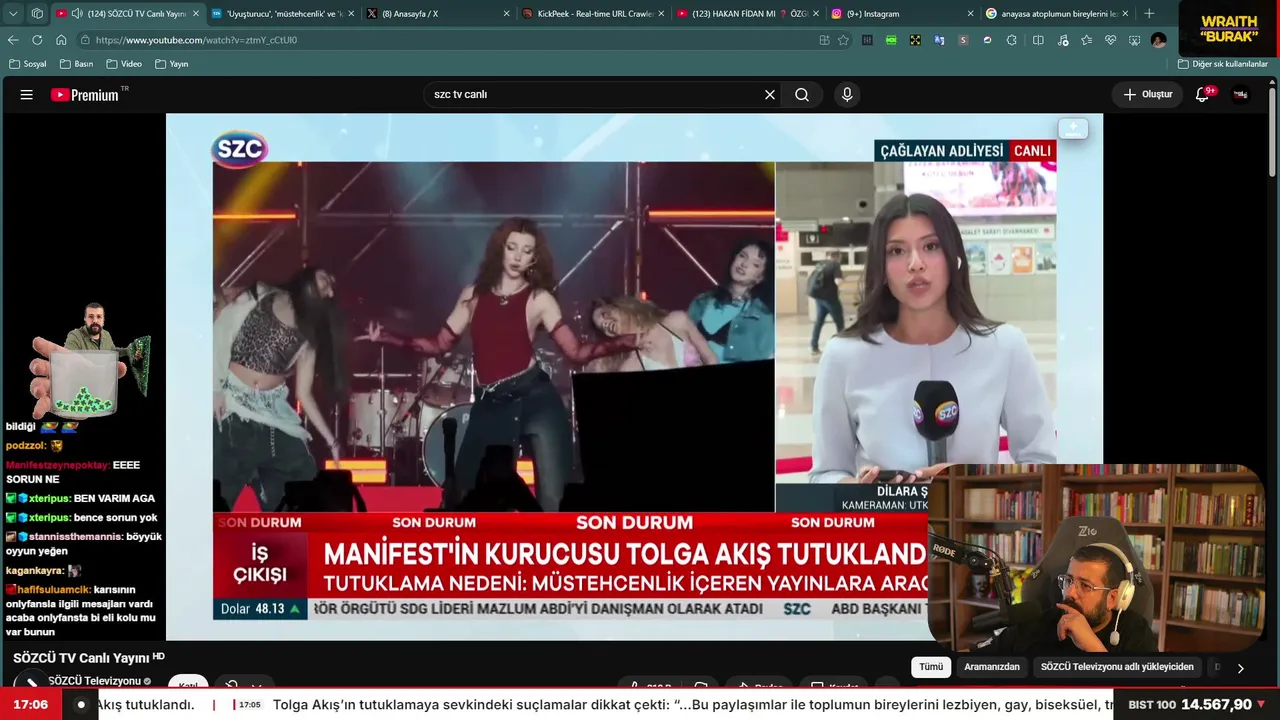Click the browser profile picture
Image resolution: width=1280 pixels, height=720 pixels.
[1158, 40]
